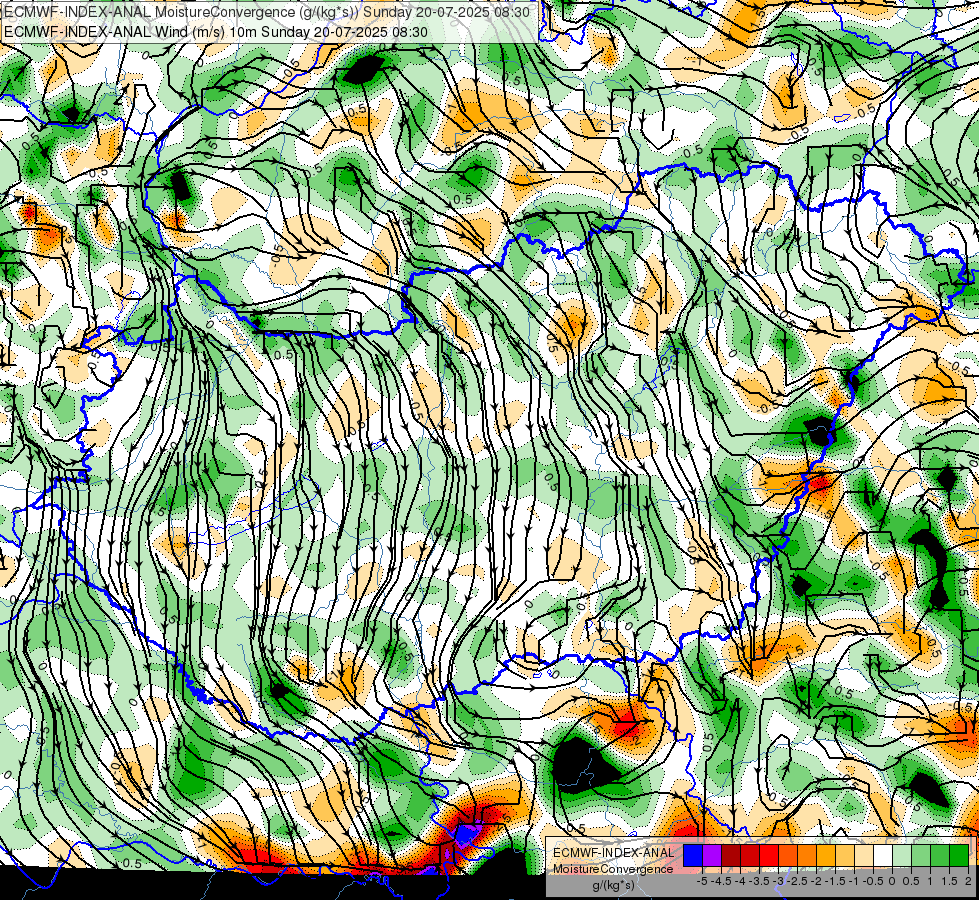Click the '-2' legend scale value
This screenshot has width=979, height=900.
[816, 881]
